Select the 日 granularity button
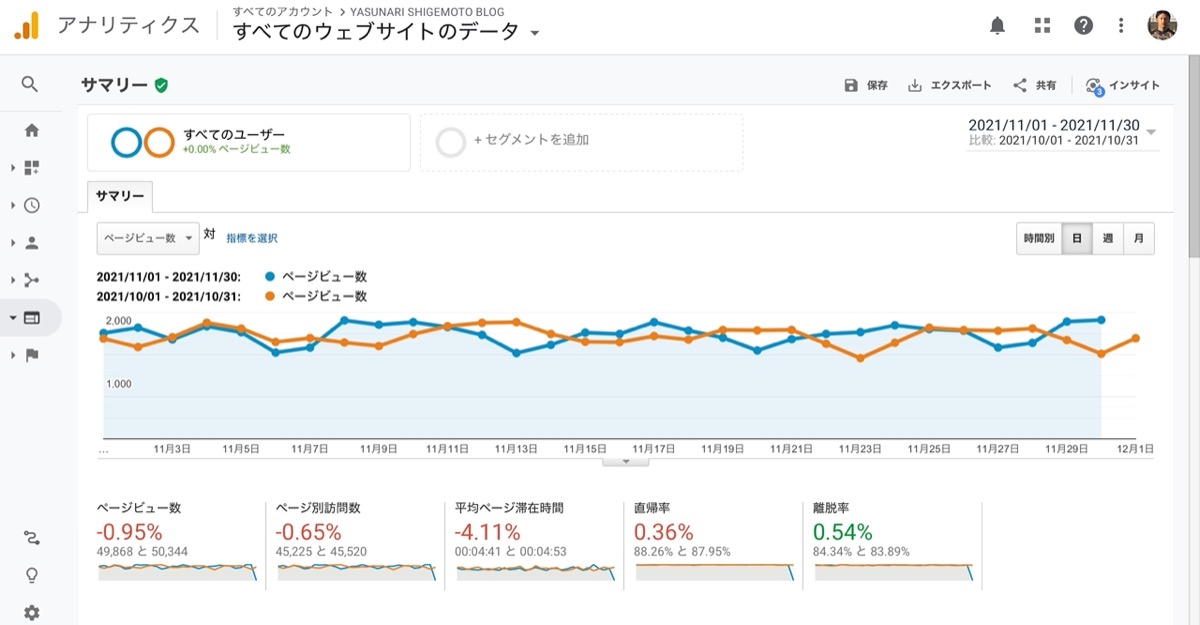Image resolution: width=1200 pixels, height=625 pixels. pyautogui.click(x=1077, y=239)
